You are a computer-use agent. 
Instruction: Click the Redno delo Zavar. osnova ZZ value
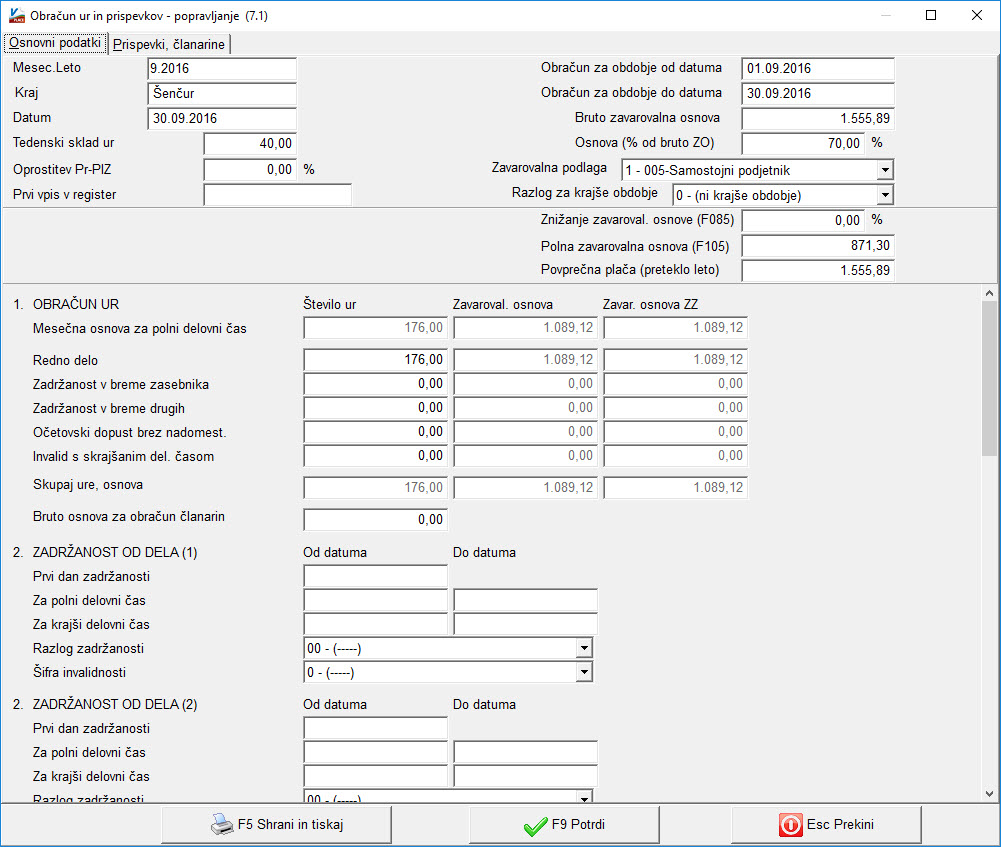675,359
